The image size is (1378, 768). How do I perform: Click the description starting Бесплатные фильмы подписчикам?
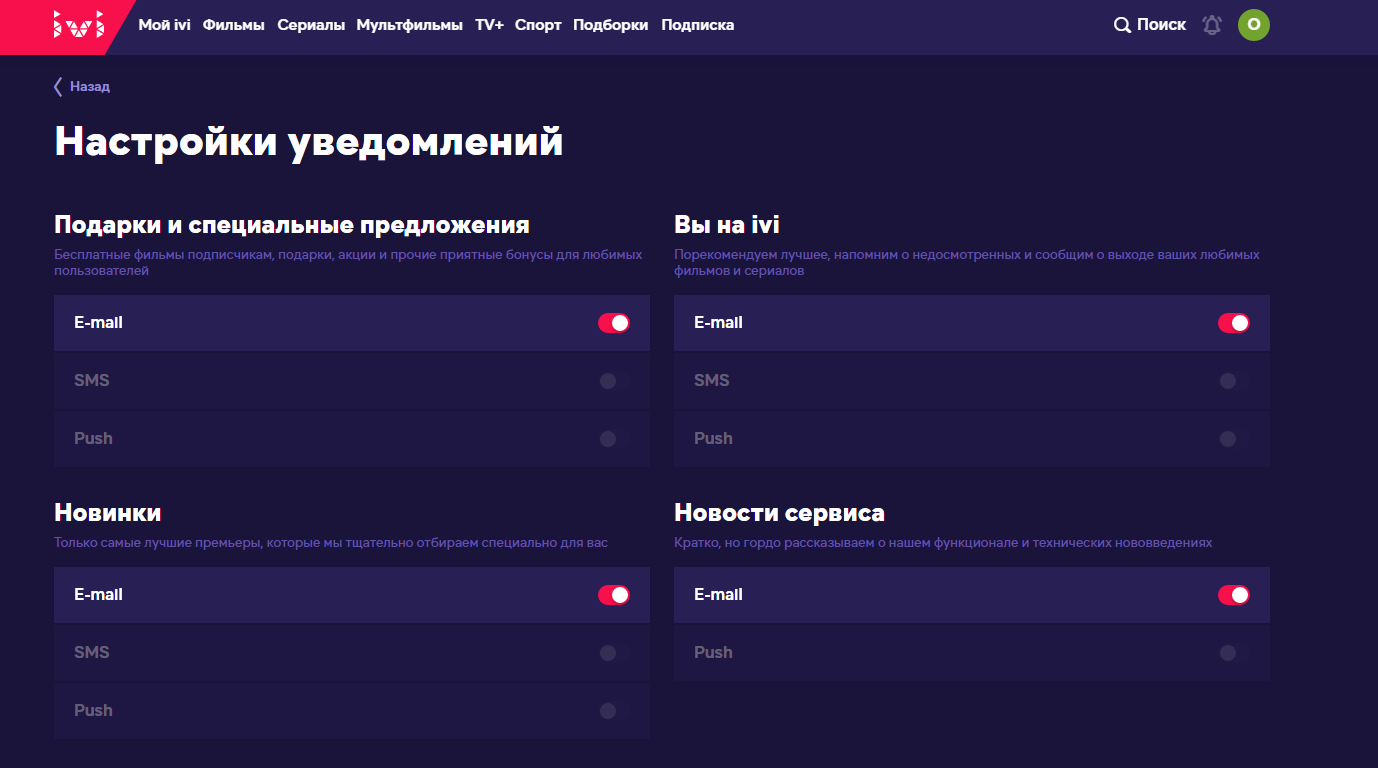pos(348,263)
